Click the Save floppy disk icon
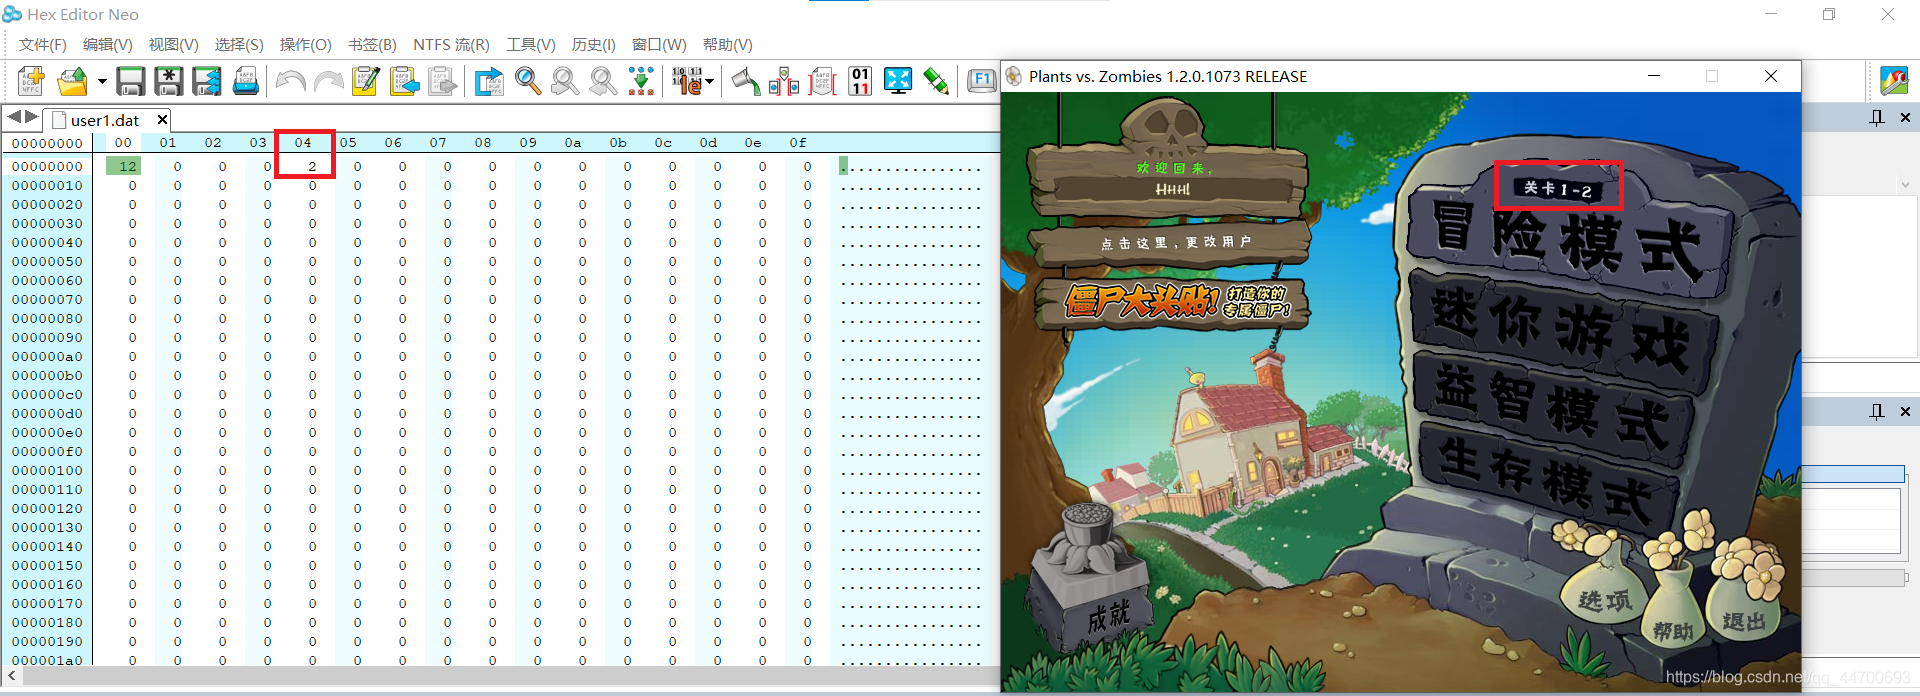 [130, 81]
